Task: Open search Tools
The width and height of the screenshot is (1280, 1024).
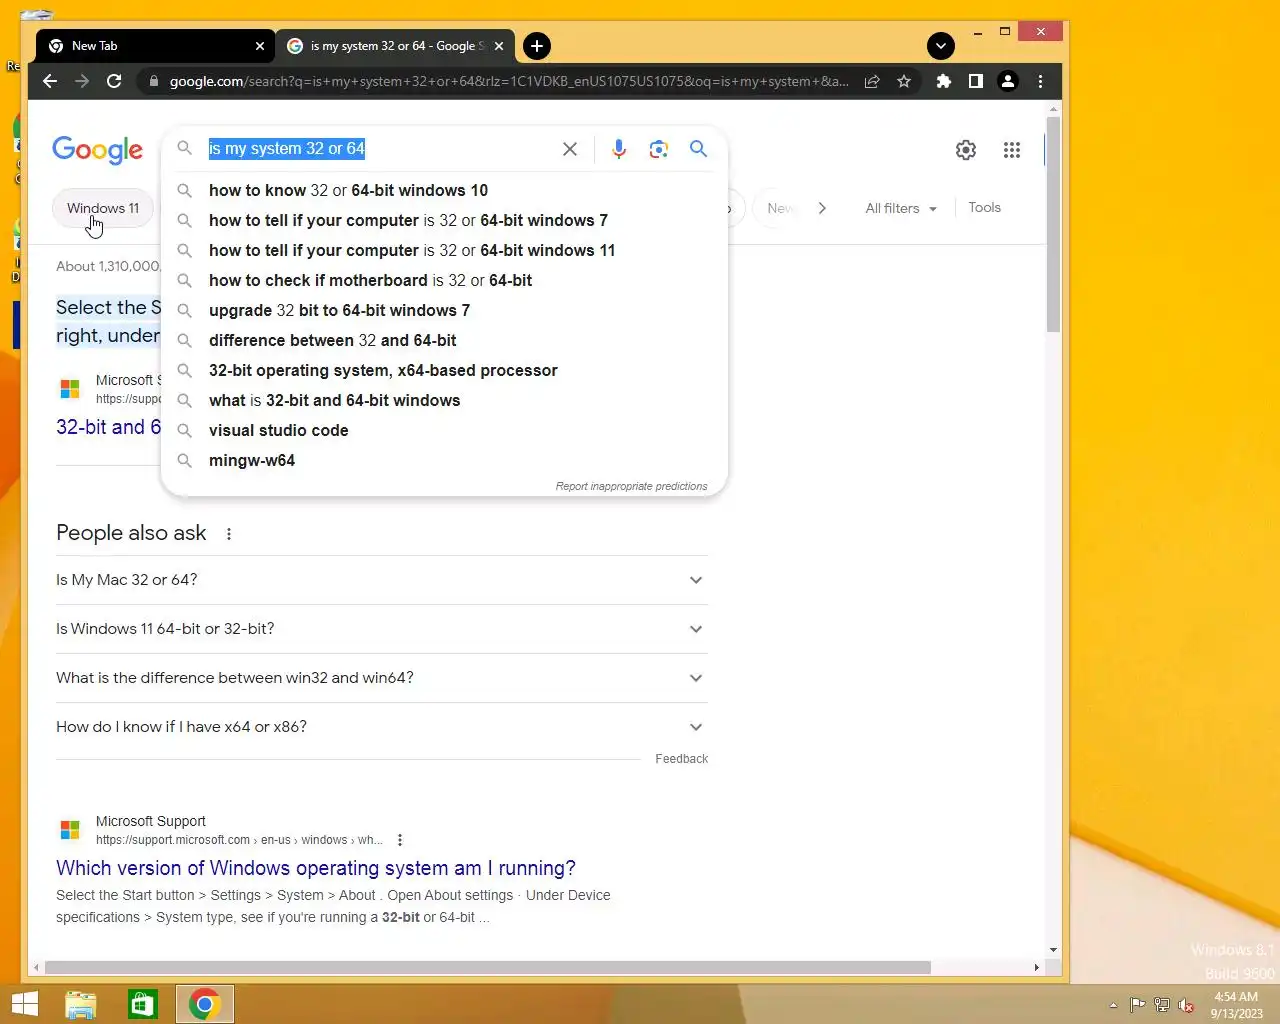Action: pyautogui.click(x=984, y=207)
